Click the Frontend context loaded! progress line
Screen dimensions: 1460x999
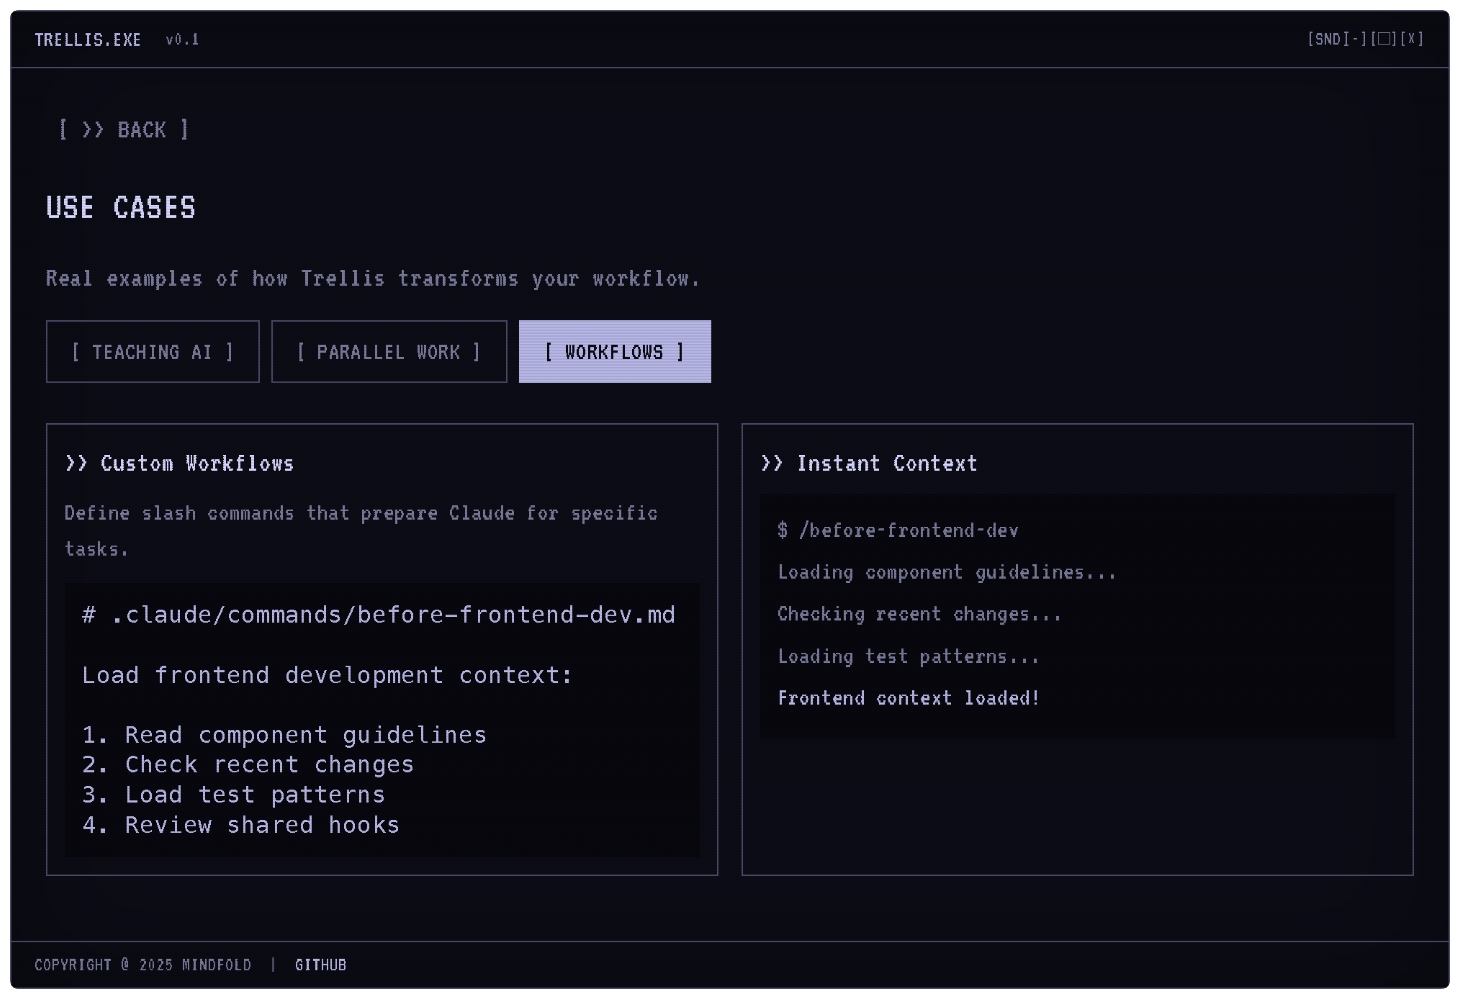click(x=908, y=697)
